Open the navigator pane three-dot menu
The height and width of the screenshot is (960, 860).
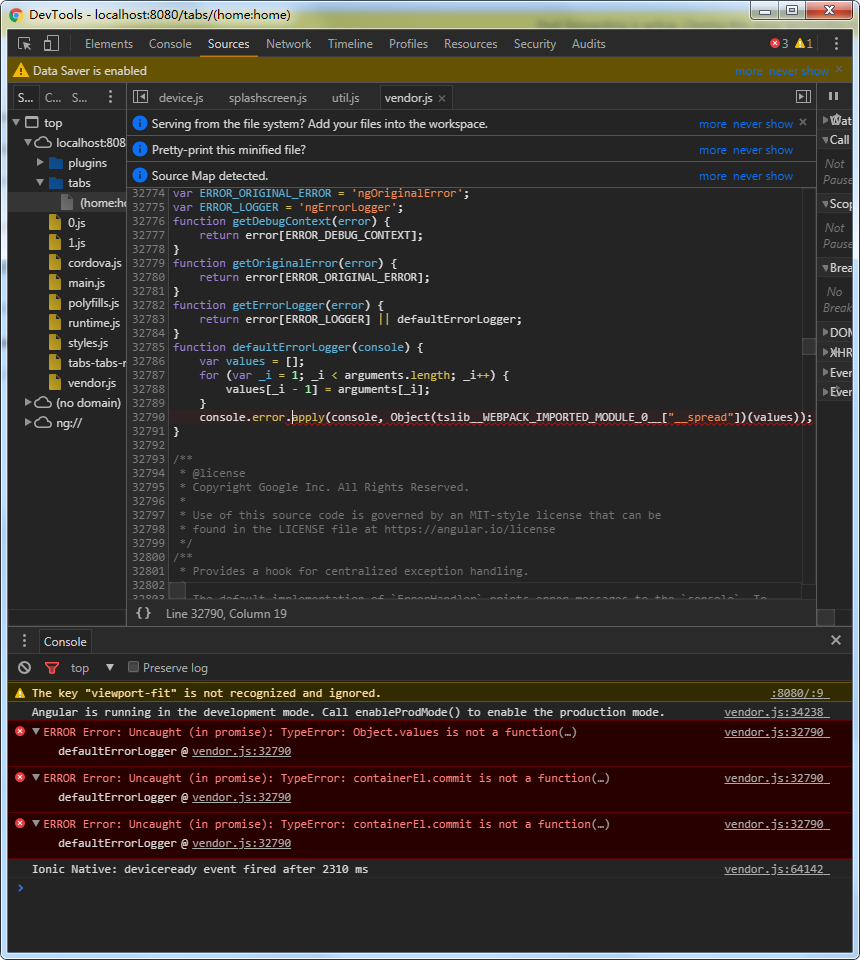[110, 97]
